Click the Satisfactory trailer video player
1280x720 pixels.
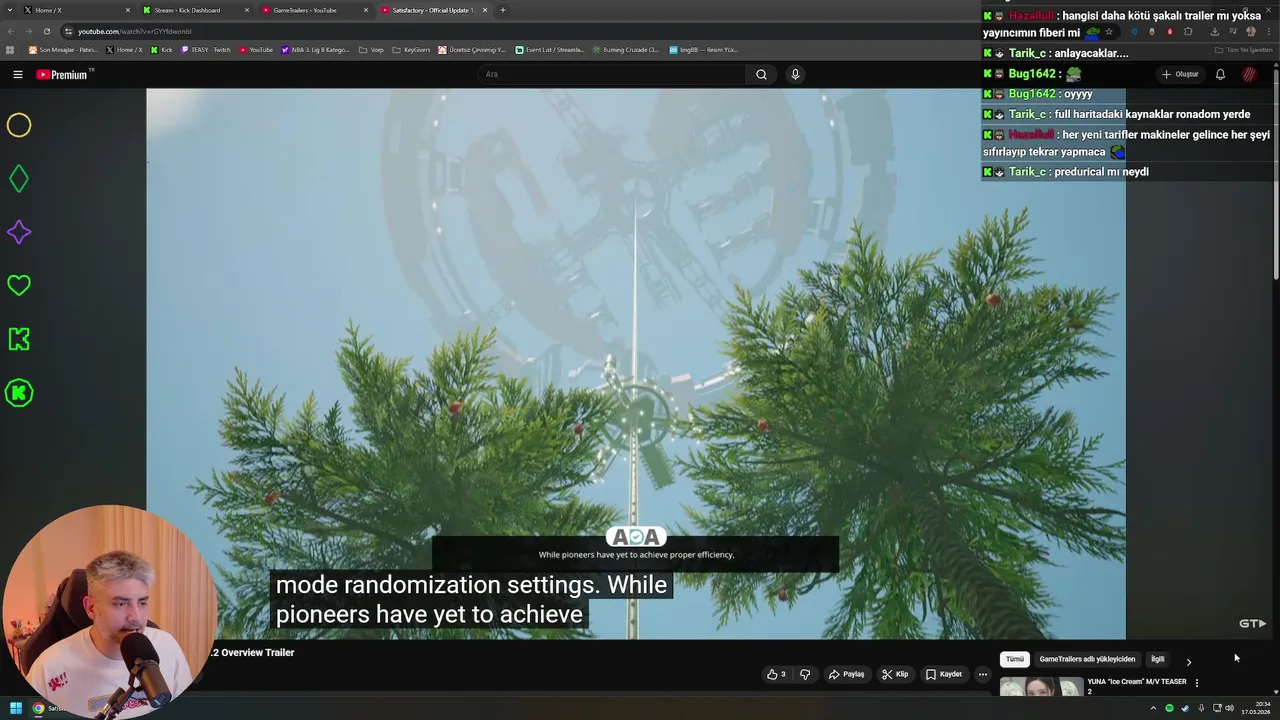pos(636,363)
